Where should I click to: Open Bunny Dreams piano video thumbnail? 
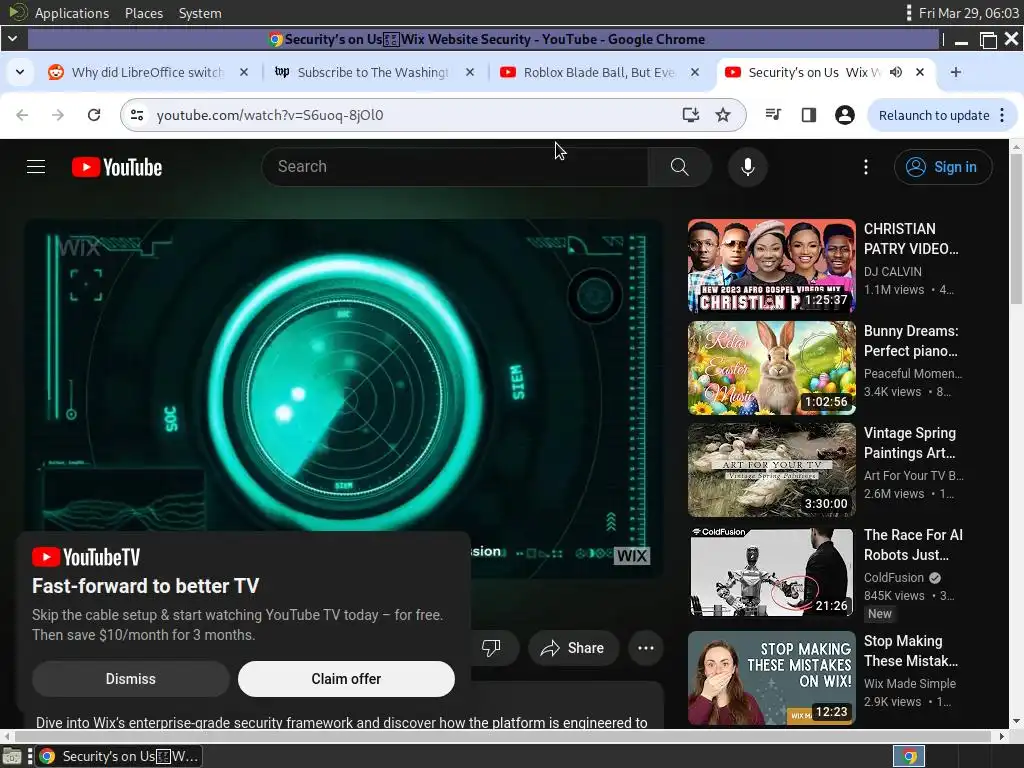[x=771, y=368]
